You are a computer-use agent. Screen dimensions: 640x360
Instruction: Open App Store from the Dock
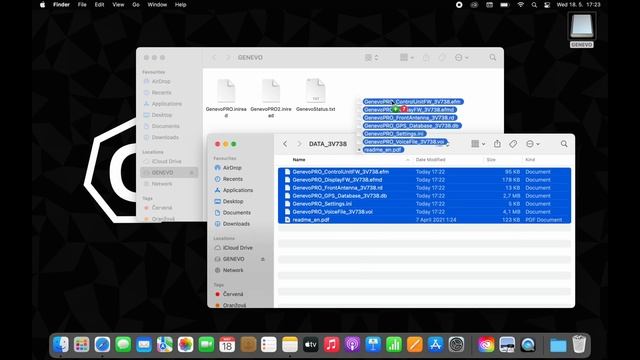pyautogui.click(x=436, y=345)
